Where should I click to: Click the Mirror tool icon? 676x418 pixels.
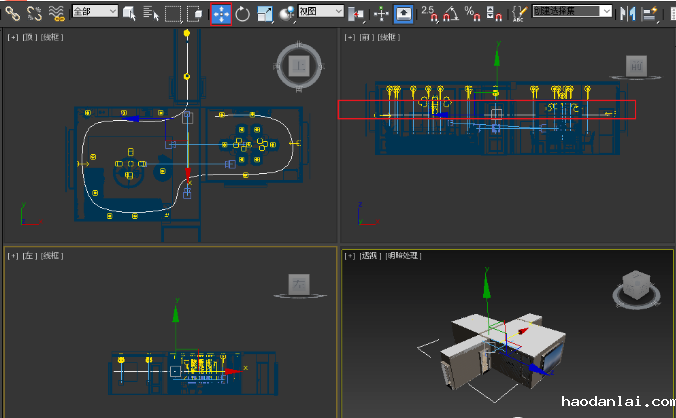(x=628, y=14)
